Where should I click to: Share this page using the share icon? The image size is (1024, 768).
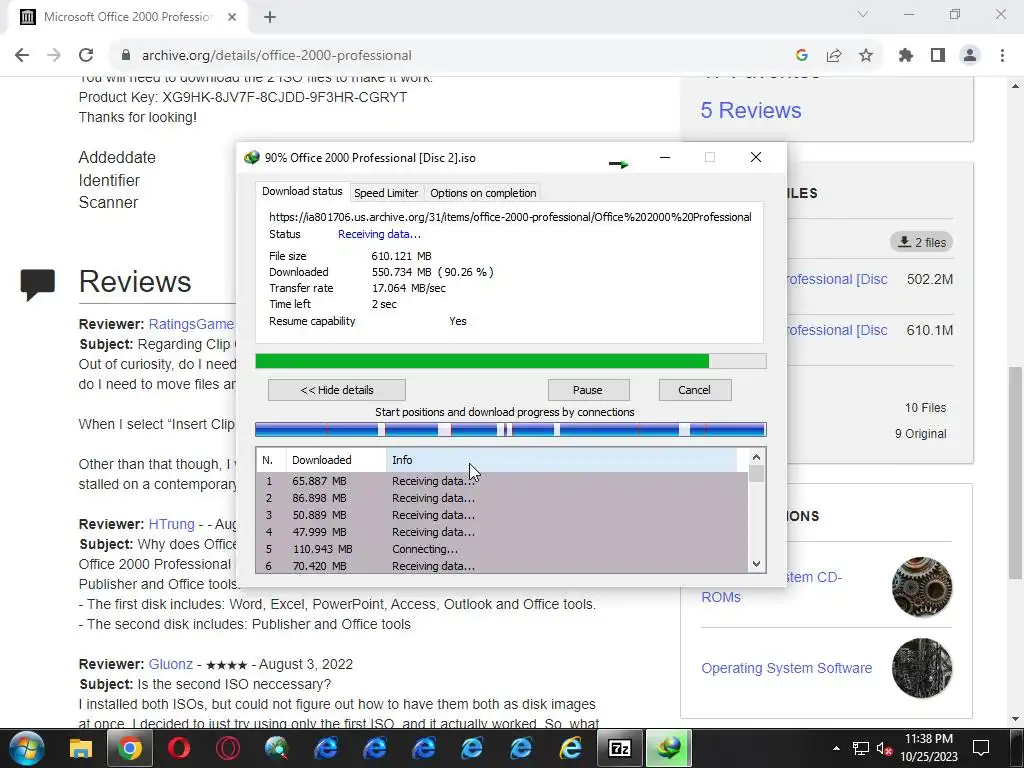tap(834, 56)
